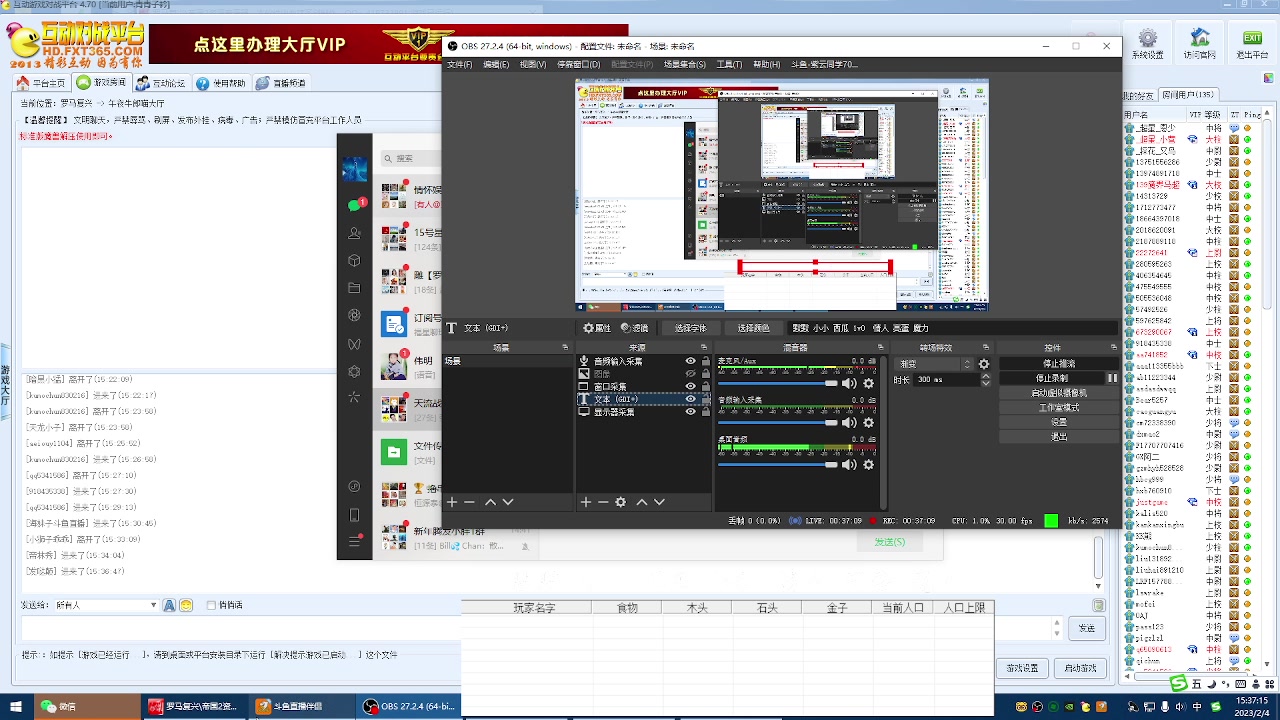Click 退出 in the controls panel
This screenshot has height=720, width=1280.
1058,437
